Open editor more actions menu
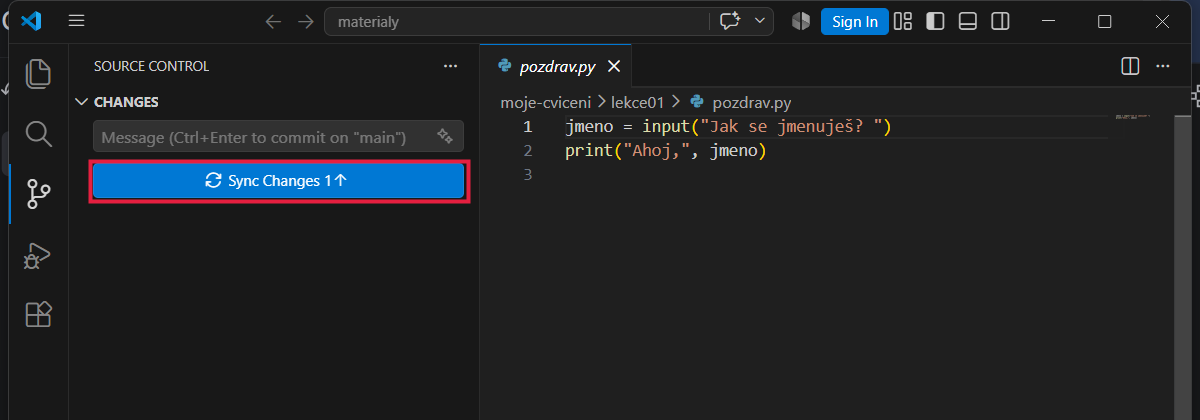The height and width of the screenshot is (420, 1200). tap(1162, 66)
